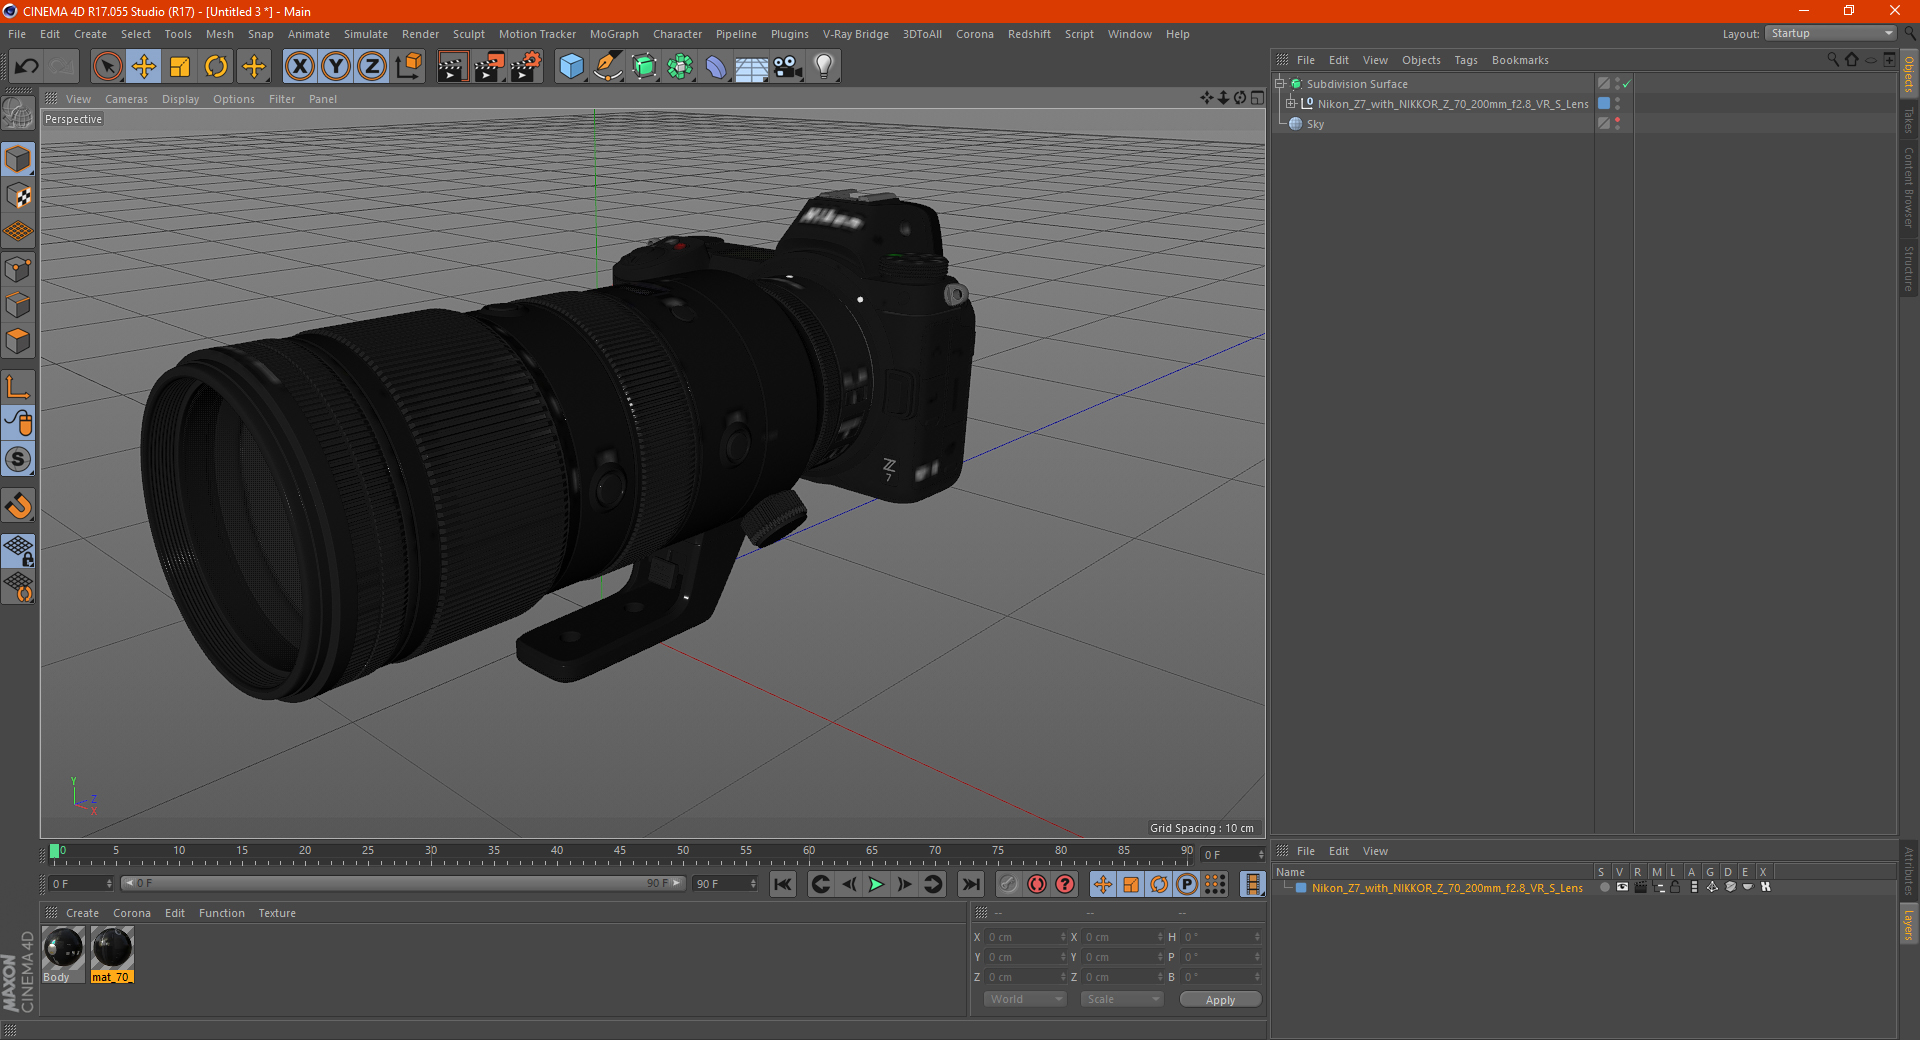Add a Light object
Viewport: 1920px width, 1040px height.
824,67
